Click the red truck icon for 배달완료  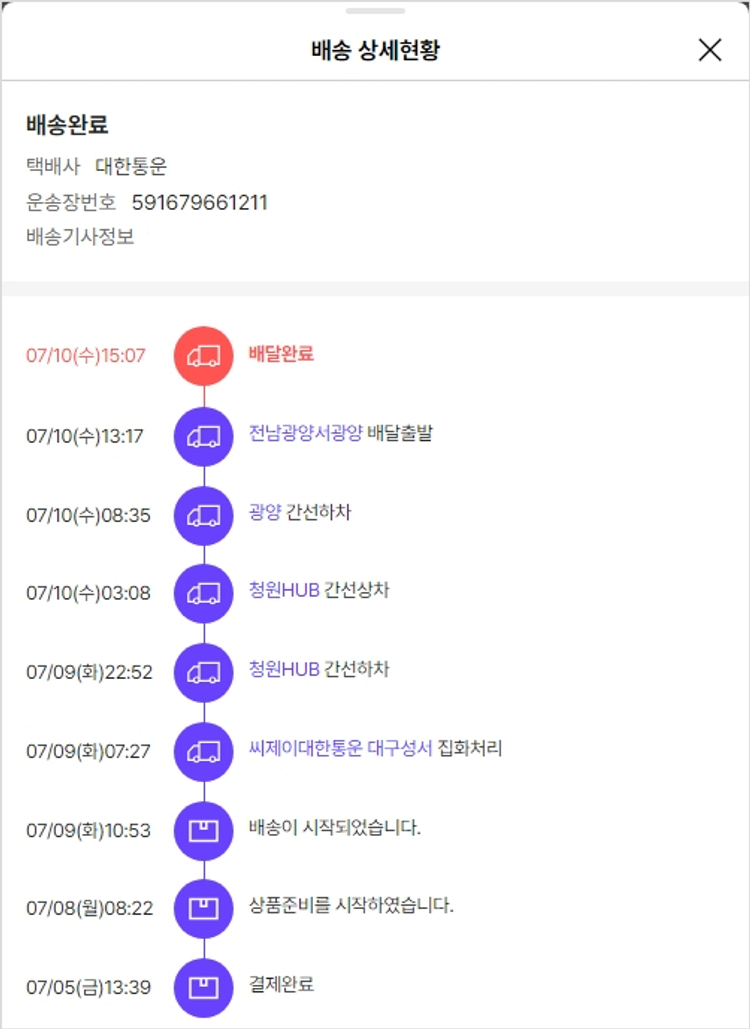204,355
